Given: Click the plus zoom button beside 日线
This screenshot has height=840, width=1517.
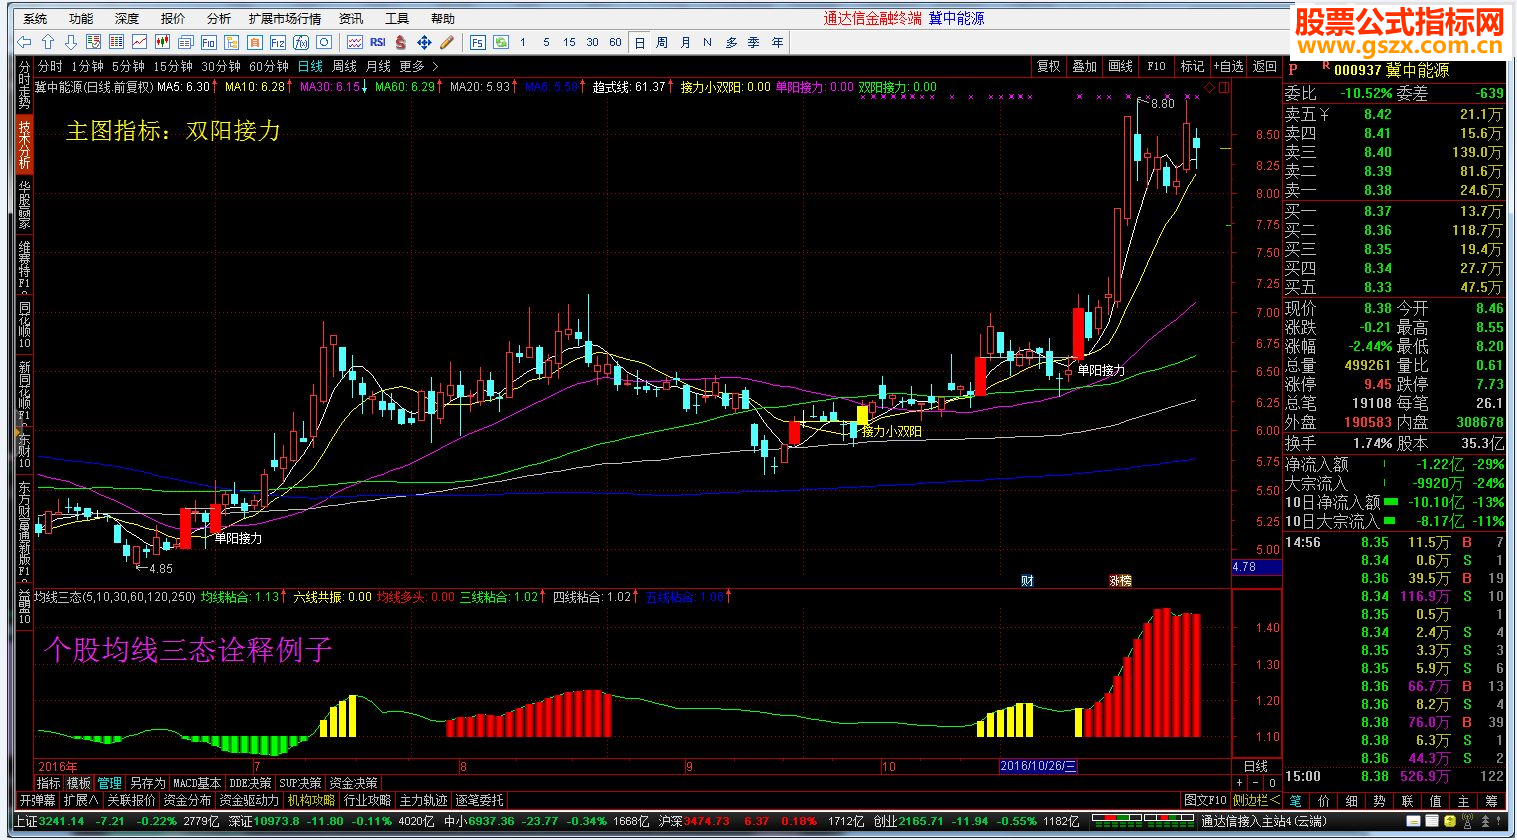Looking at the screenshot, I should click(x=1240, y=783).
